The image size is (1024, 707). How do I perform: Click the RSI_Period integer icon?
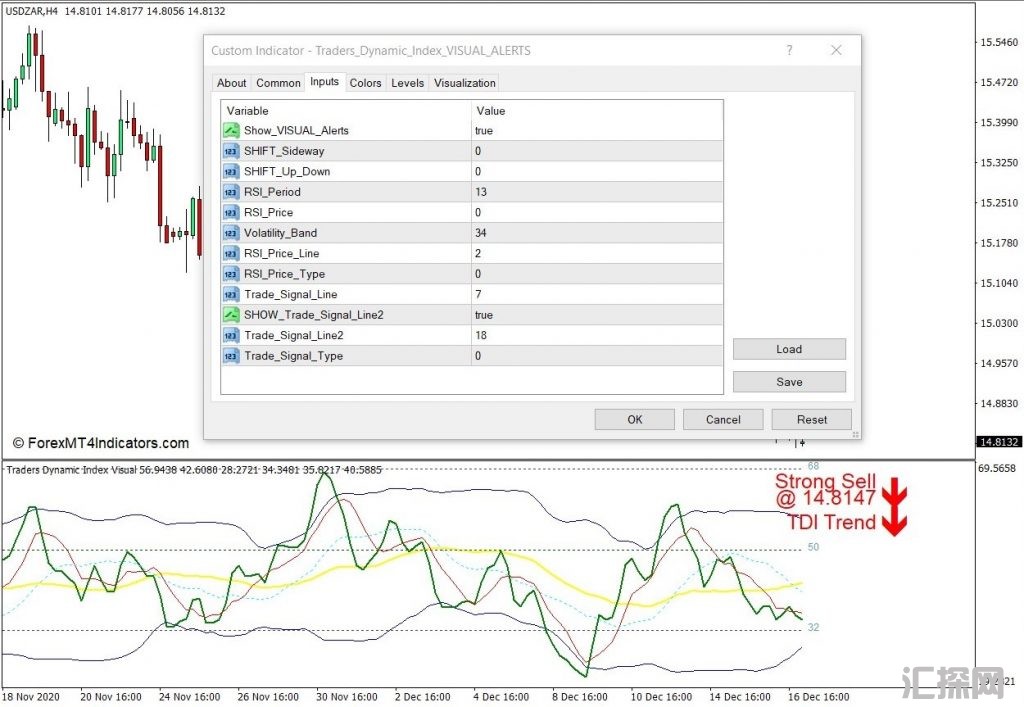click(x=231, y=192)
